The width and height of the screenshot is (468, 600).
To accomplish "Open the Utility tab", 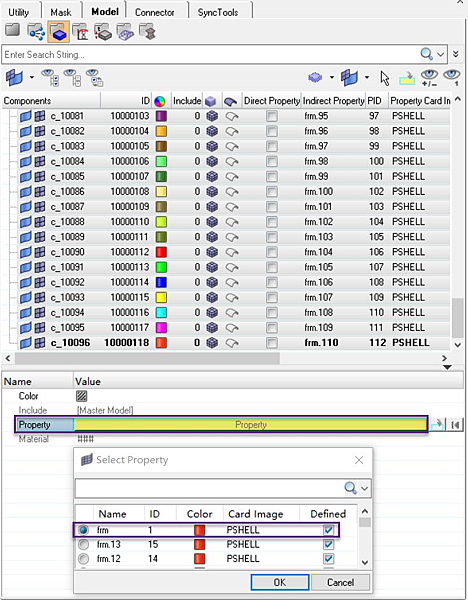I will click(18, 12).
